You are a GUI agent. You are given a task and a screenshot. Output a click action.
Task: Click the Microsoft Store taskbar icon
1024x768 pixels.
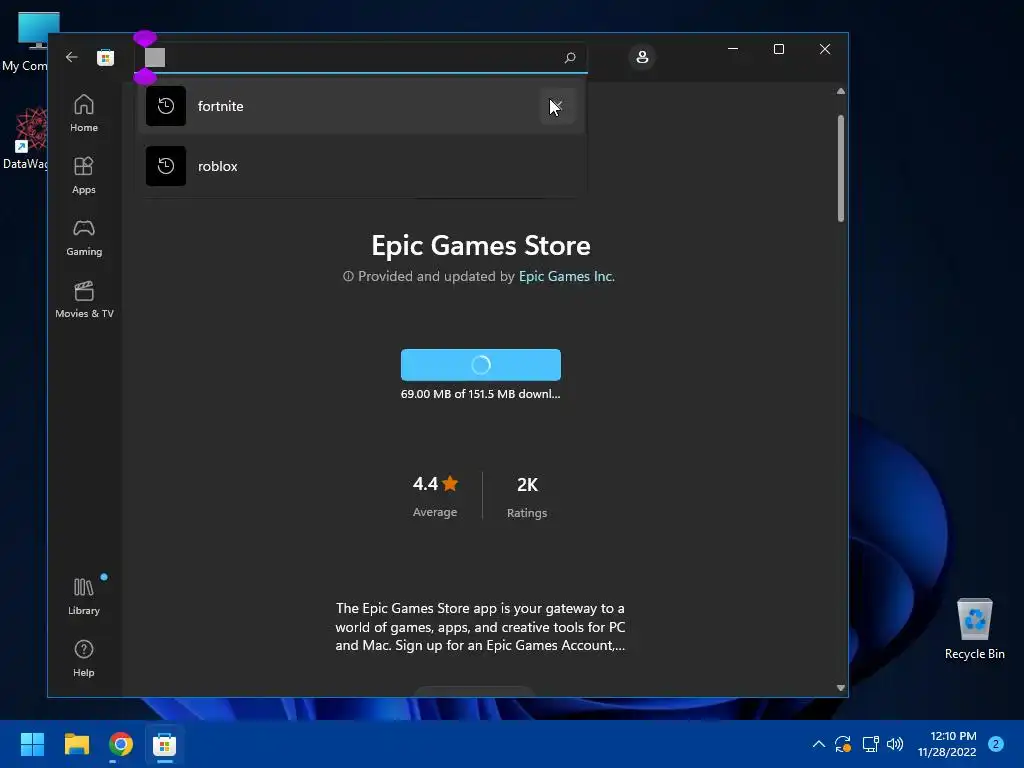(165, 744)
